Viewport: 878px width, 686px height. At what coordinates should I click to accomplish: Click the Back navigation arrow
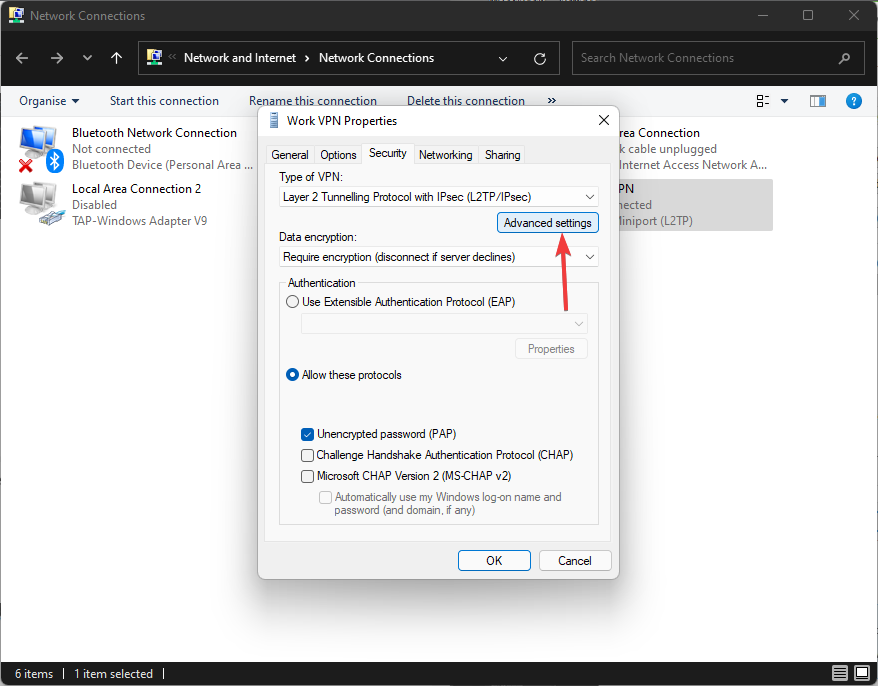click(24, 58)
